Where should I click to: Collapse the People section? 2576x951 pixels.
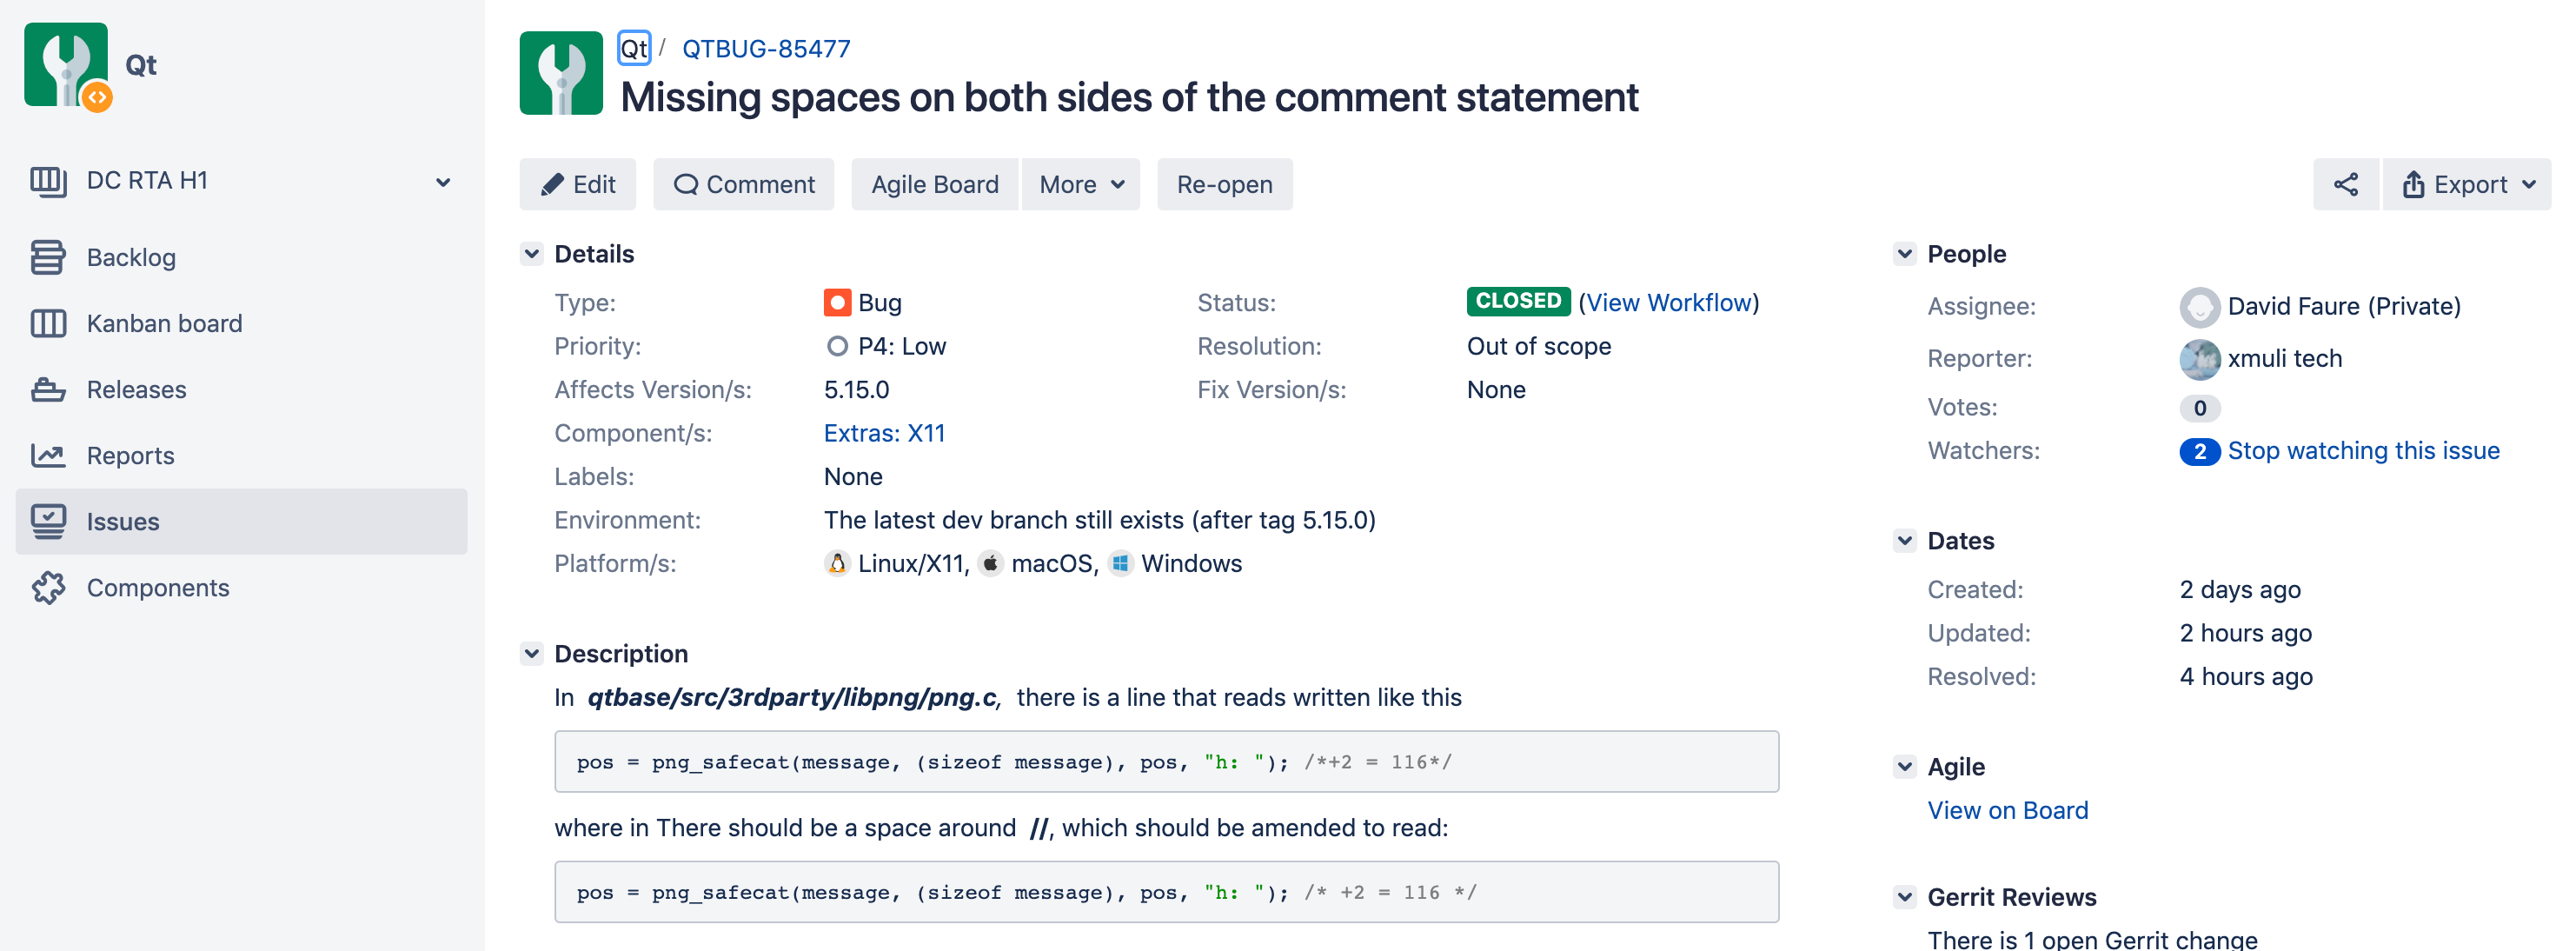(1904, 254)
